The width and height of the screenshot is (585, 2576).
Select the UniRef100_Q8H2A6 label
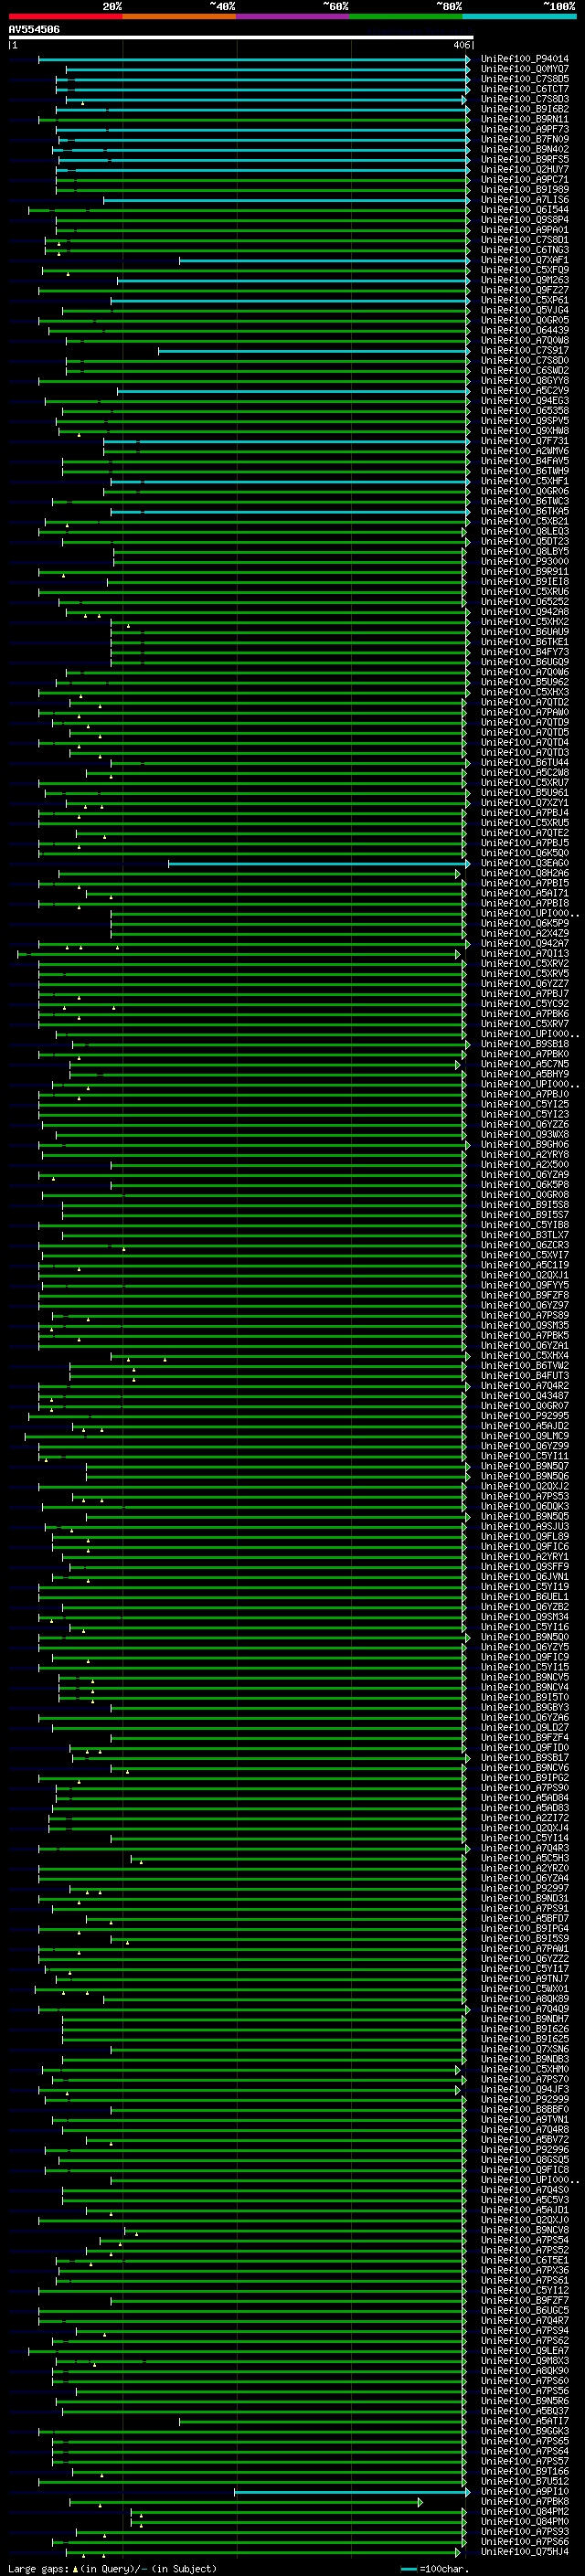[x=525, y=874]
